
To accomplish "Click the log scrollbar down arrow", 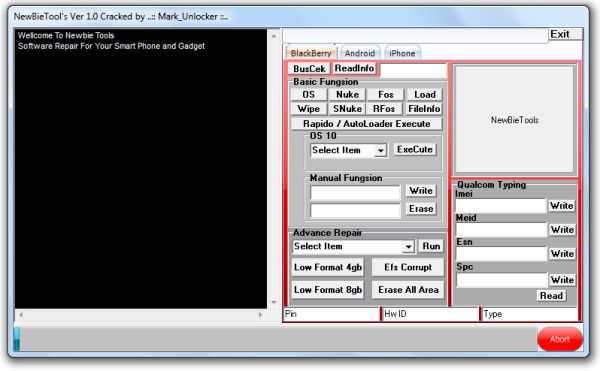I will pos(274,303).
